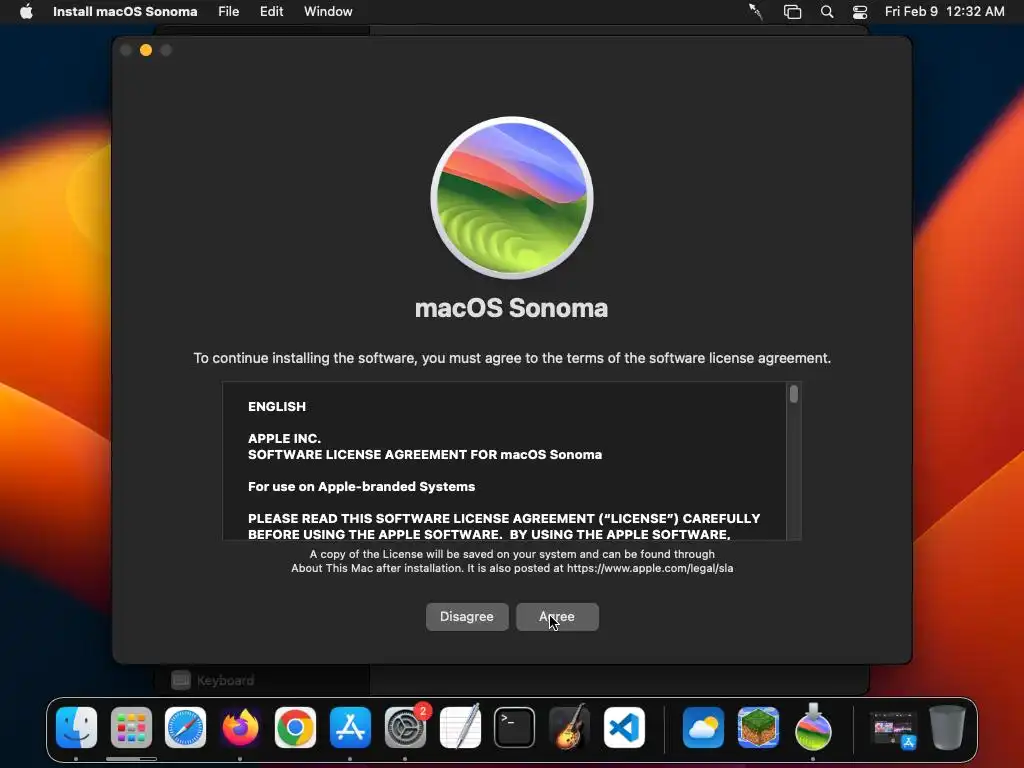
Task: Open the Window menu
Action: 328,11
